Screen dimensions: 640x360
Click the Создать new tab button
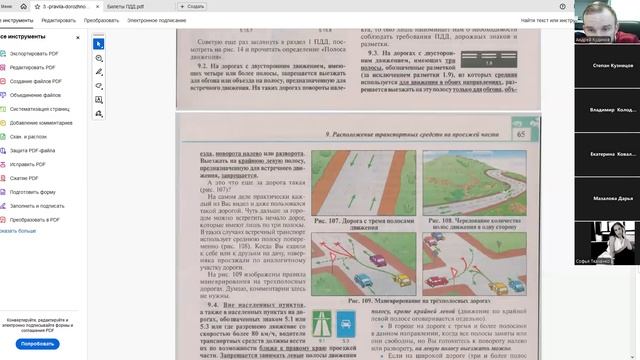pyautogui.click(x=192, y=7)
